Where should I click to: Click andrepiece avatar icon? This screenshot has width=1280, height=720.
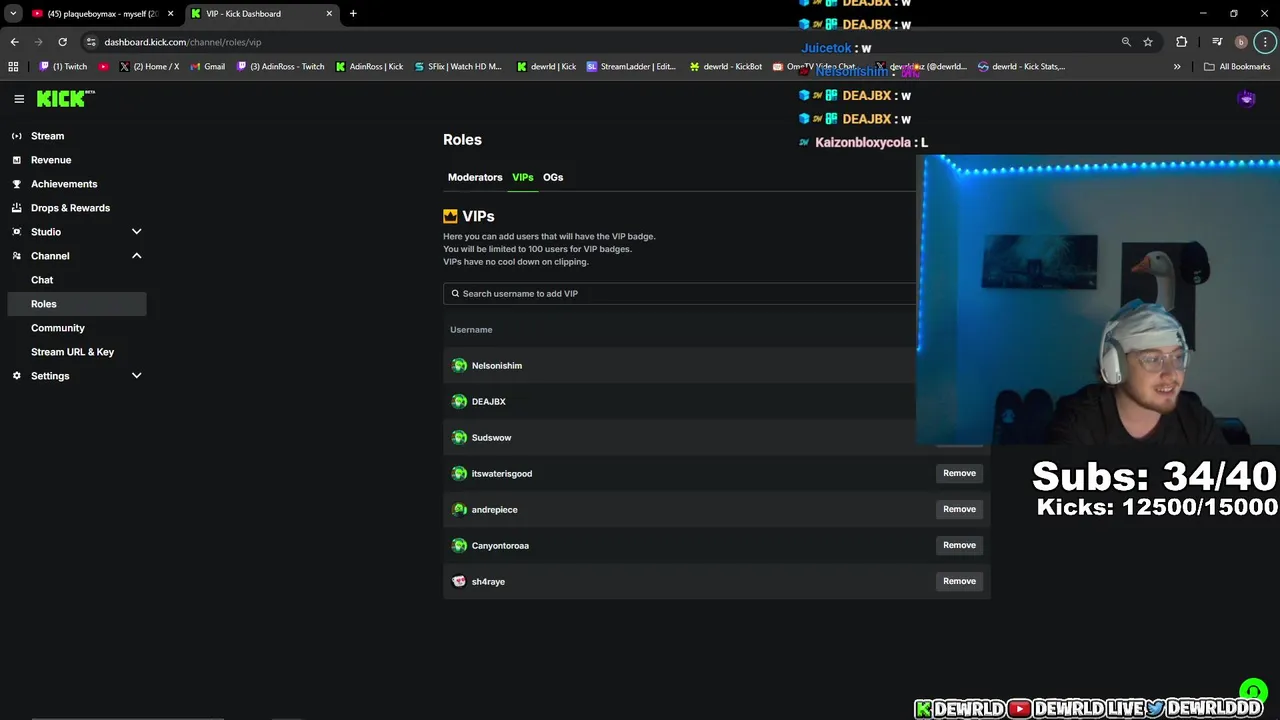click(459, 509)
